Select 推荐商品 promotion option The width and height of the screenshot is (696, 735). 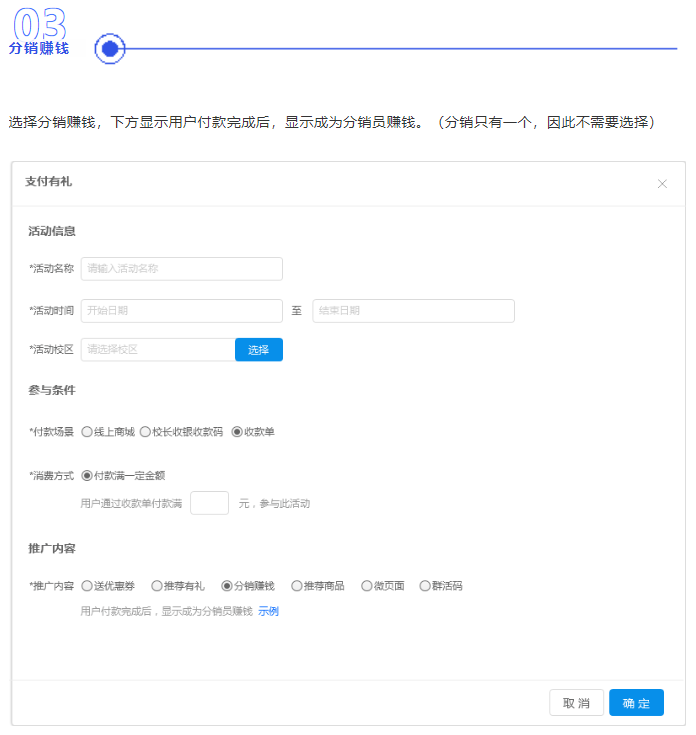tap(297, 586)
